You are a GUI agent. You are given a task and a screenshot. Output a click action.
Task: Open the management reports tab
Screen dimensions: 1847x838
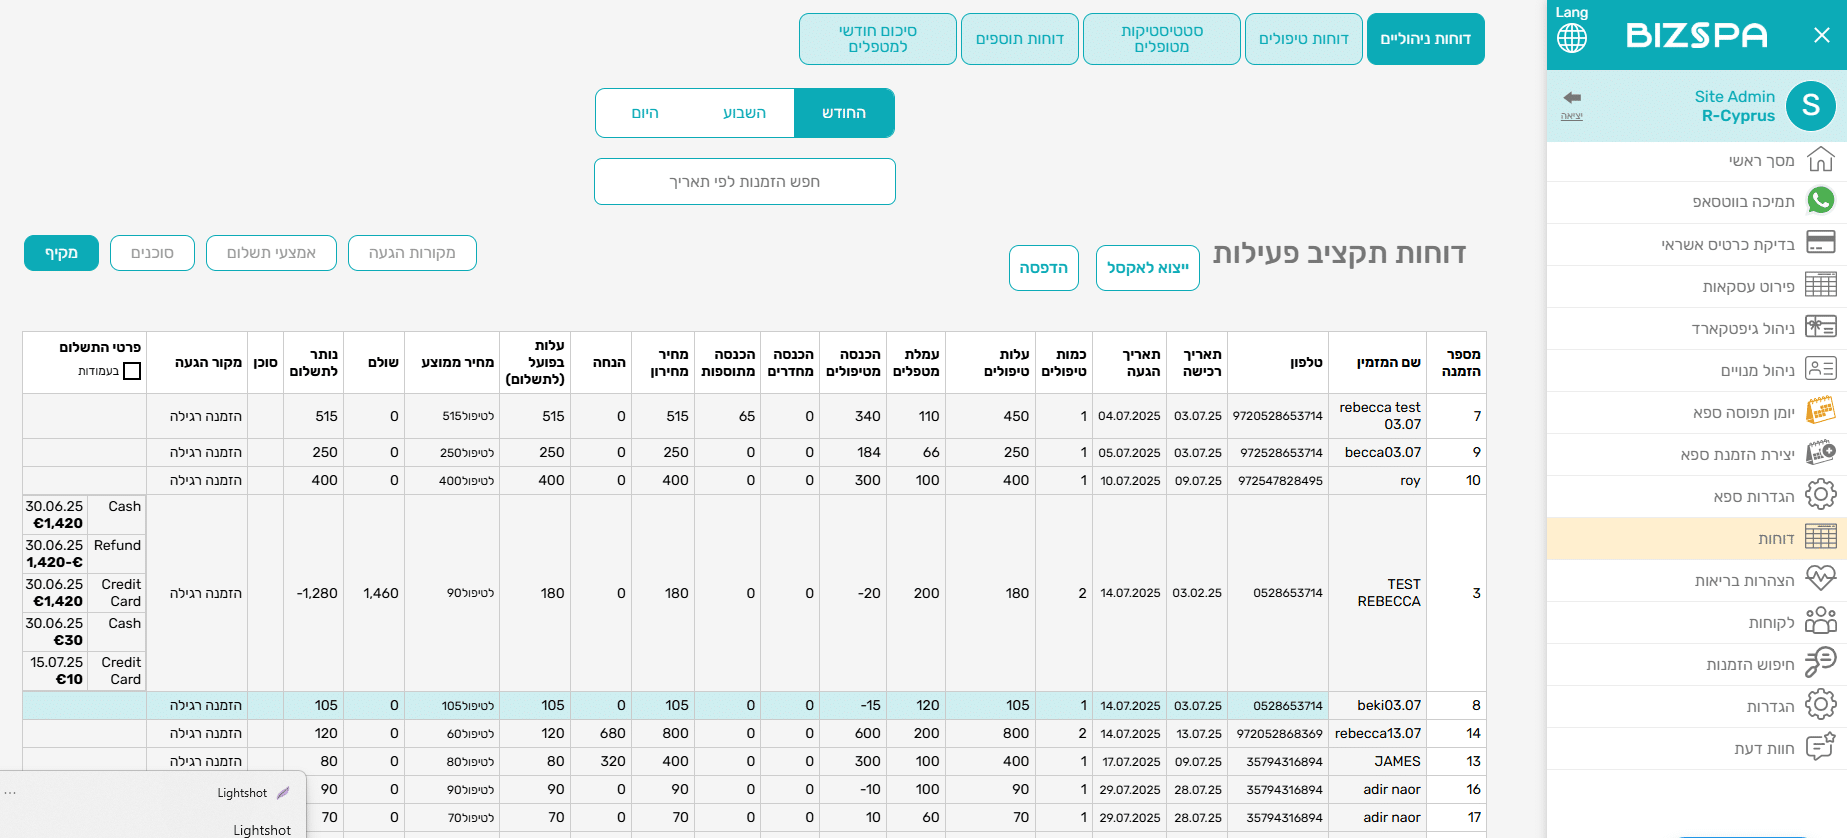click(x=1425, y=39)
